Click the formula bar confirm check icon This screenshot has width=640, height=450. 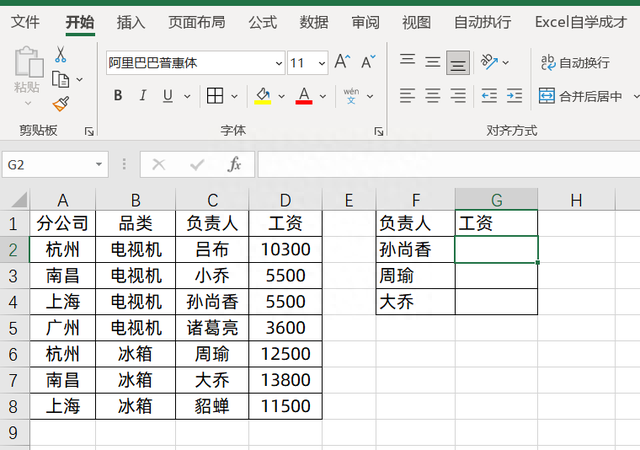[197, 165]
